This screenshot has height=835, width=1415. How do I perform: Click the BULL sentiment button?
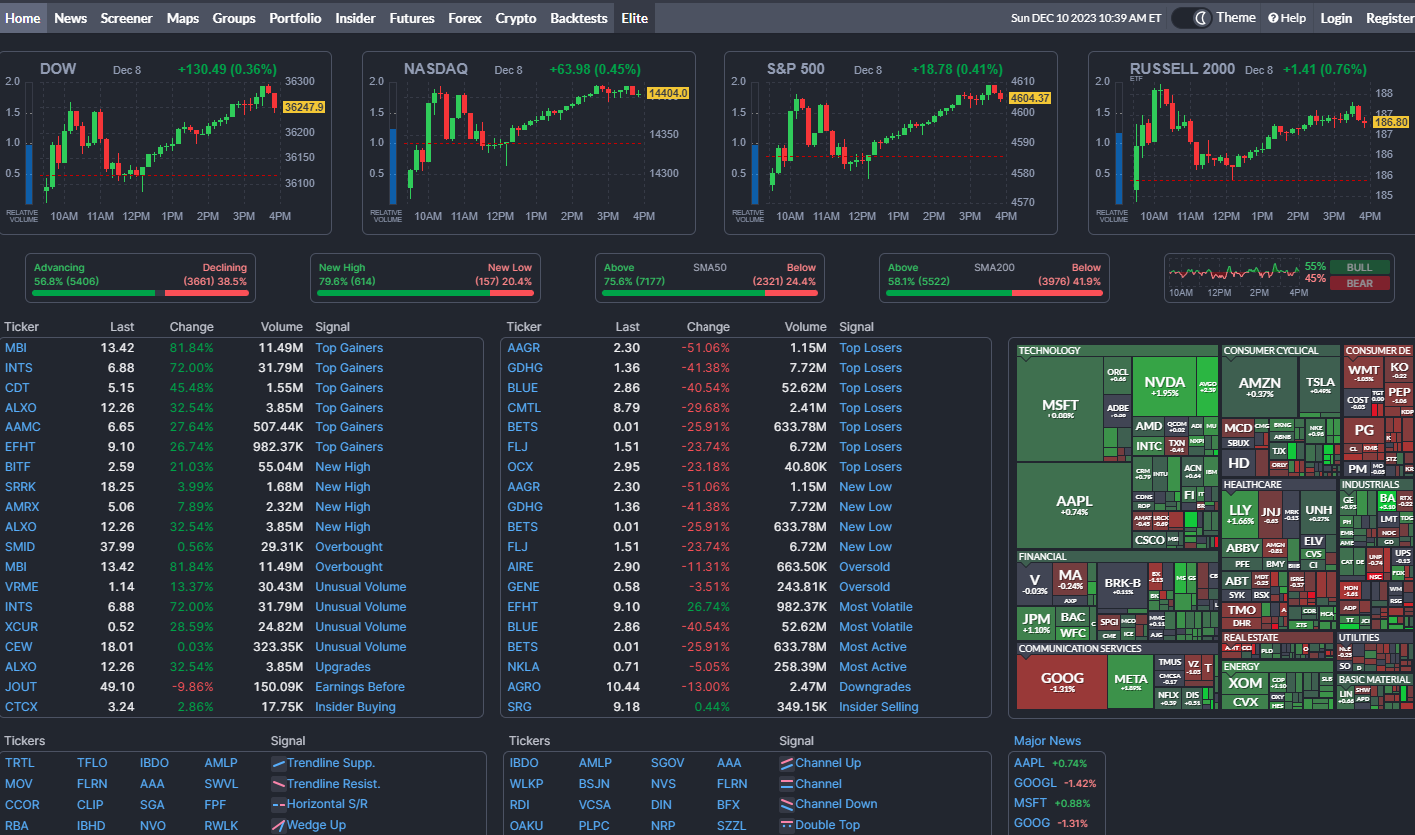[x=1359, y=267]
